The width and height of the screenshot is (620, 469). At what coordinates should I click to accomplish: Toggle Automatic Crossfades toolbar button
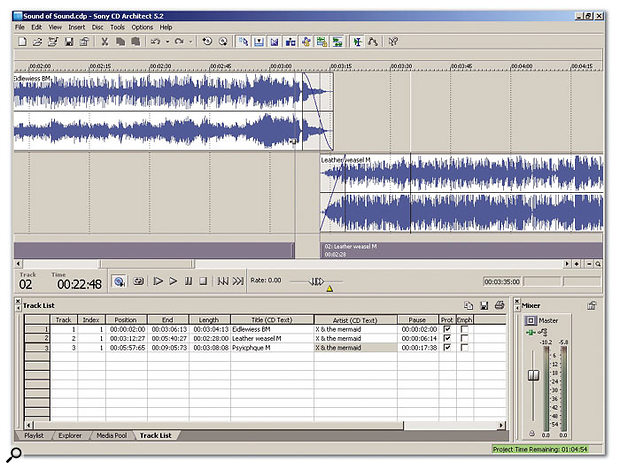pyautogui.click(x=274, y=42)
